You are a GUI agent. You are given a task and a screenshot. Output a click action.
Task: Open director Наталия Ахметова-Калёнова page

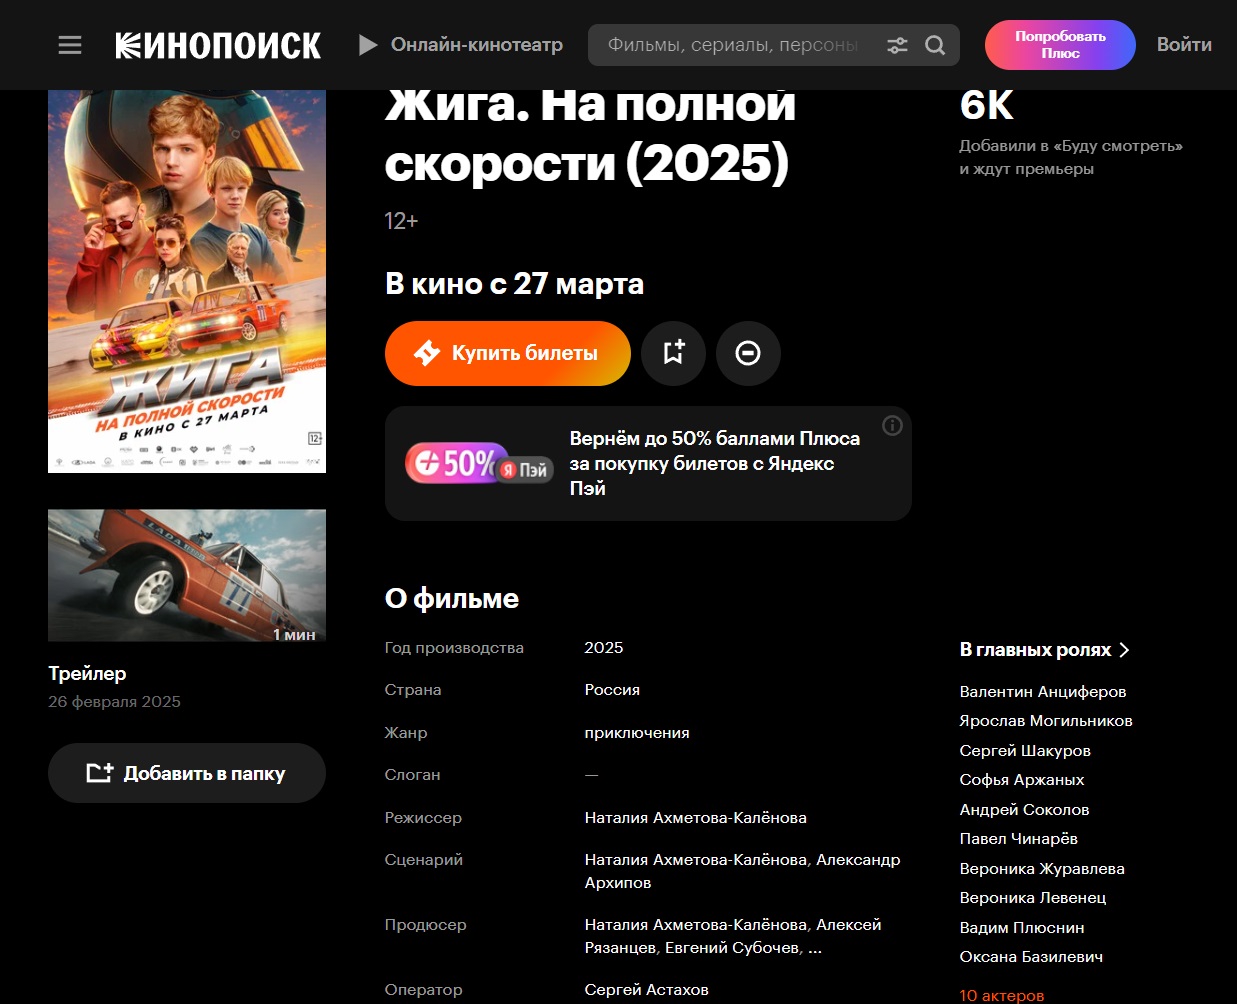click(x=696, y=818)
